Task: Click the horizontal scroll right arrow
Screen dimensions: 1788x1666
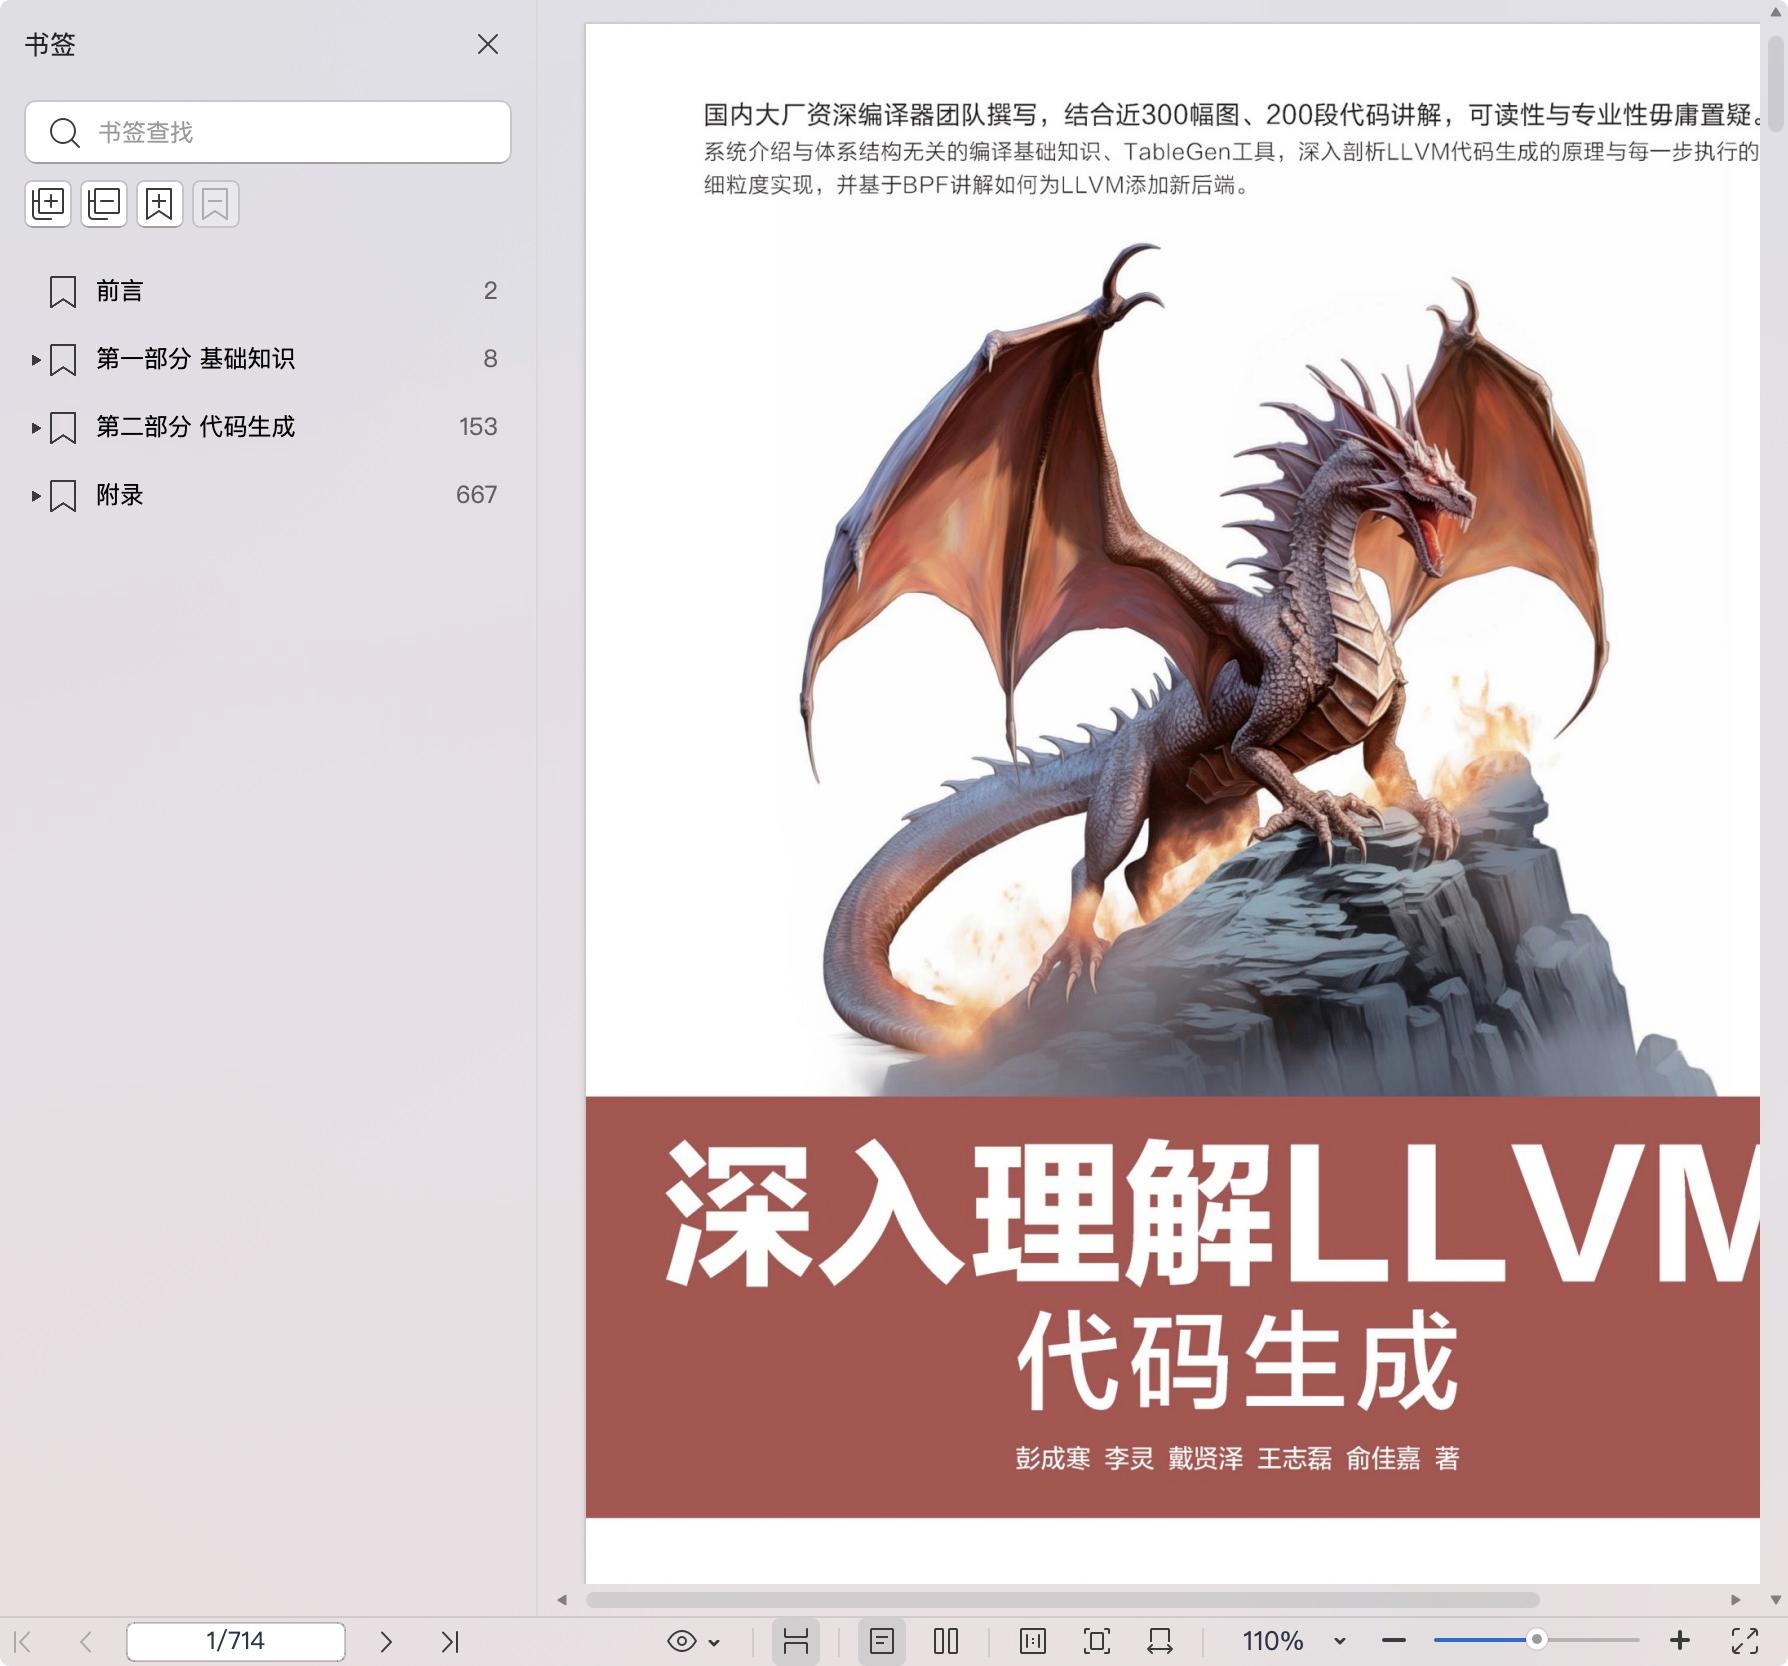Action: [1736, 1600]
